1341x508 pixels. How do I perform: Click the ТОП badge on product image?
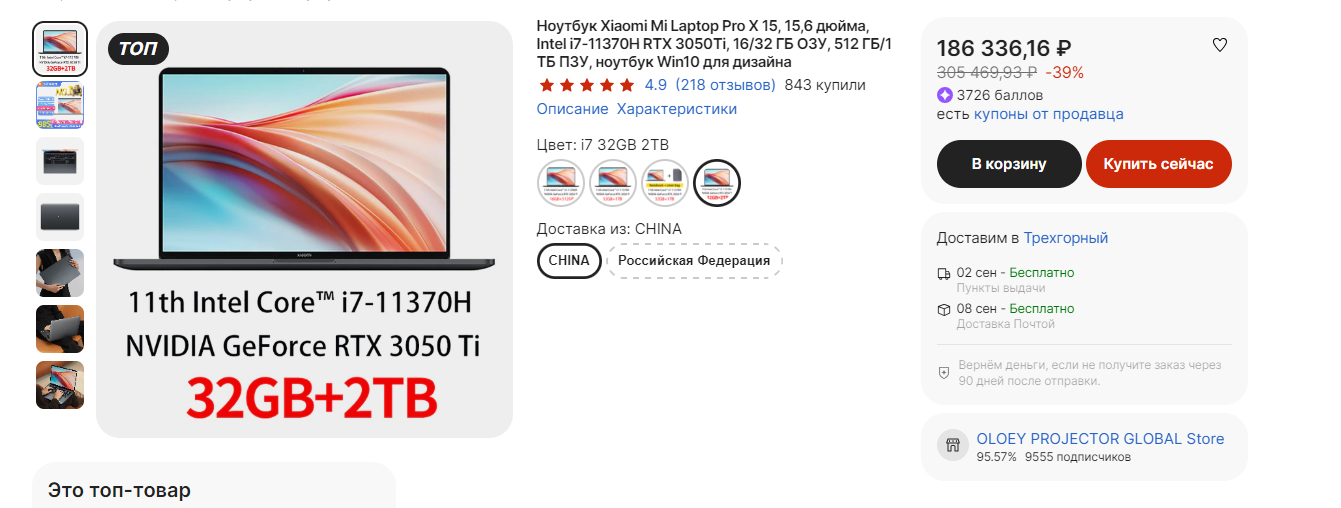[x=138, y=48]
